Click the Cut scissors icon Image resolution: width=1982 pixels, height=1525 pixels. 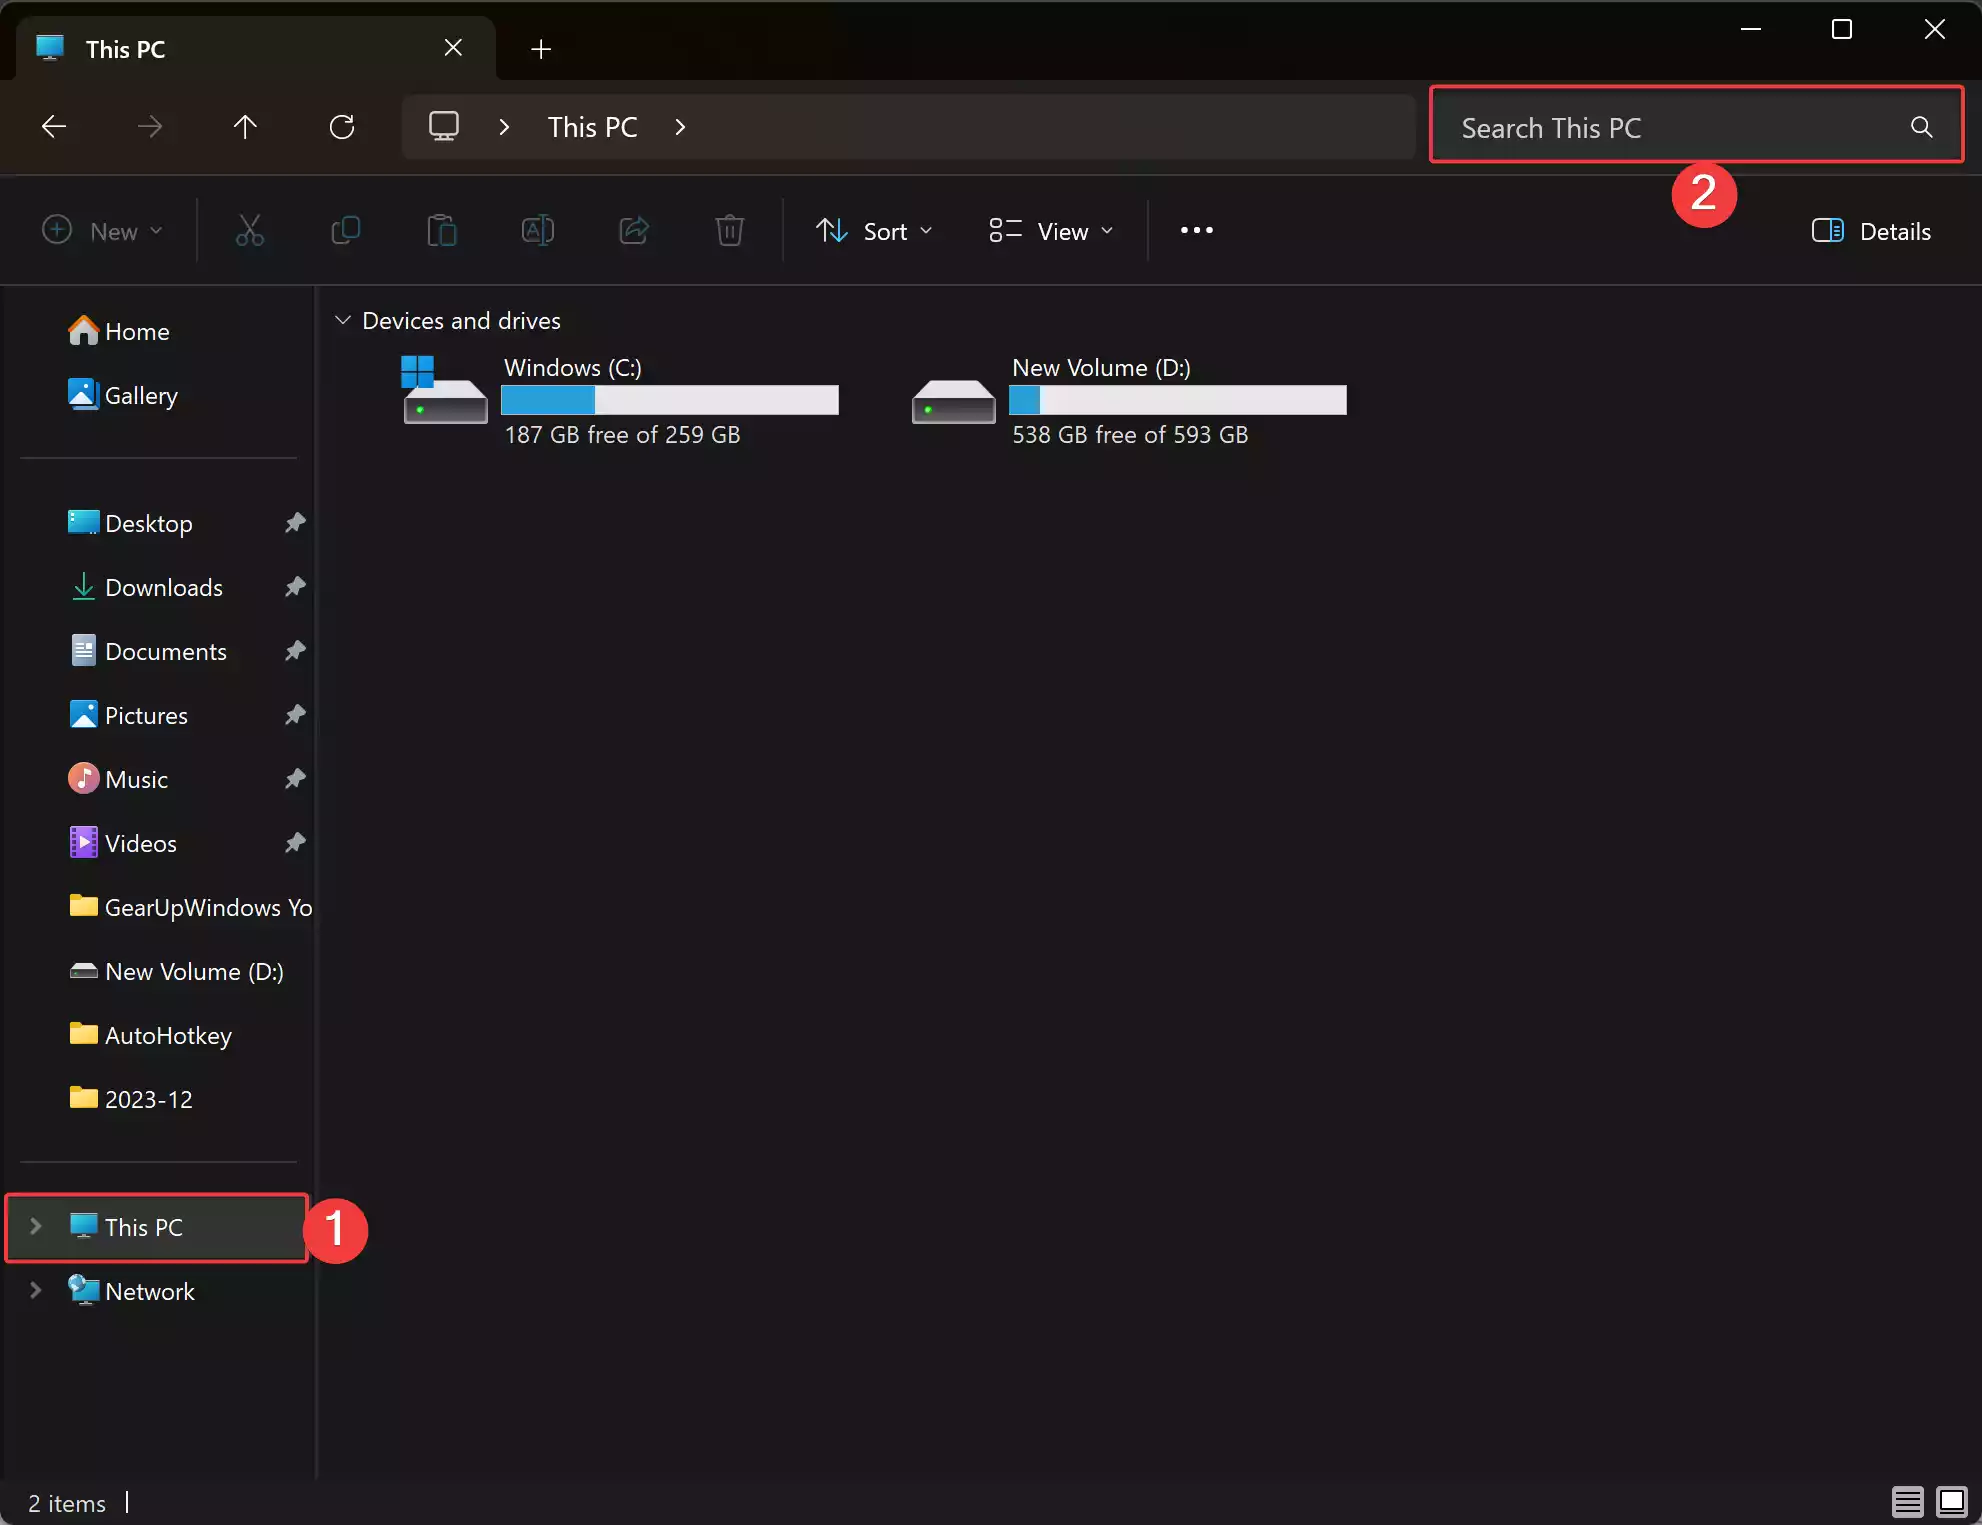pyautogui.click(x=250, y=231)
